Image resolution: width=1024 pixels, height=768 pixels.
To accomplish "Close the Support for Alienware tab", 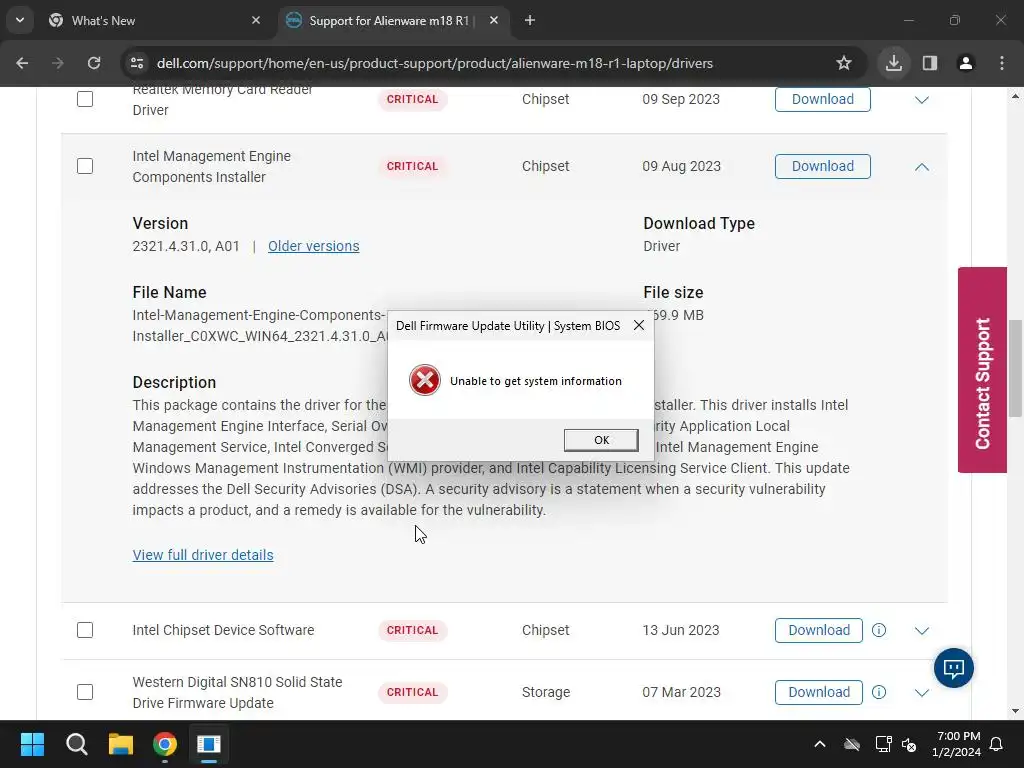I will pos(494,20).
